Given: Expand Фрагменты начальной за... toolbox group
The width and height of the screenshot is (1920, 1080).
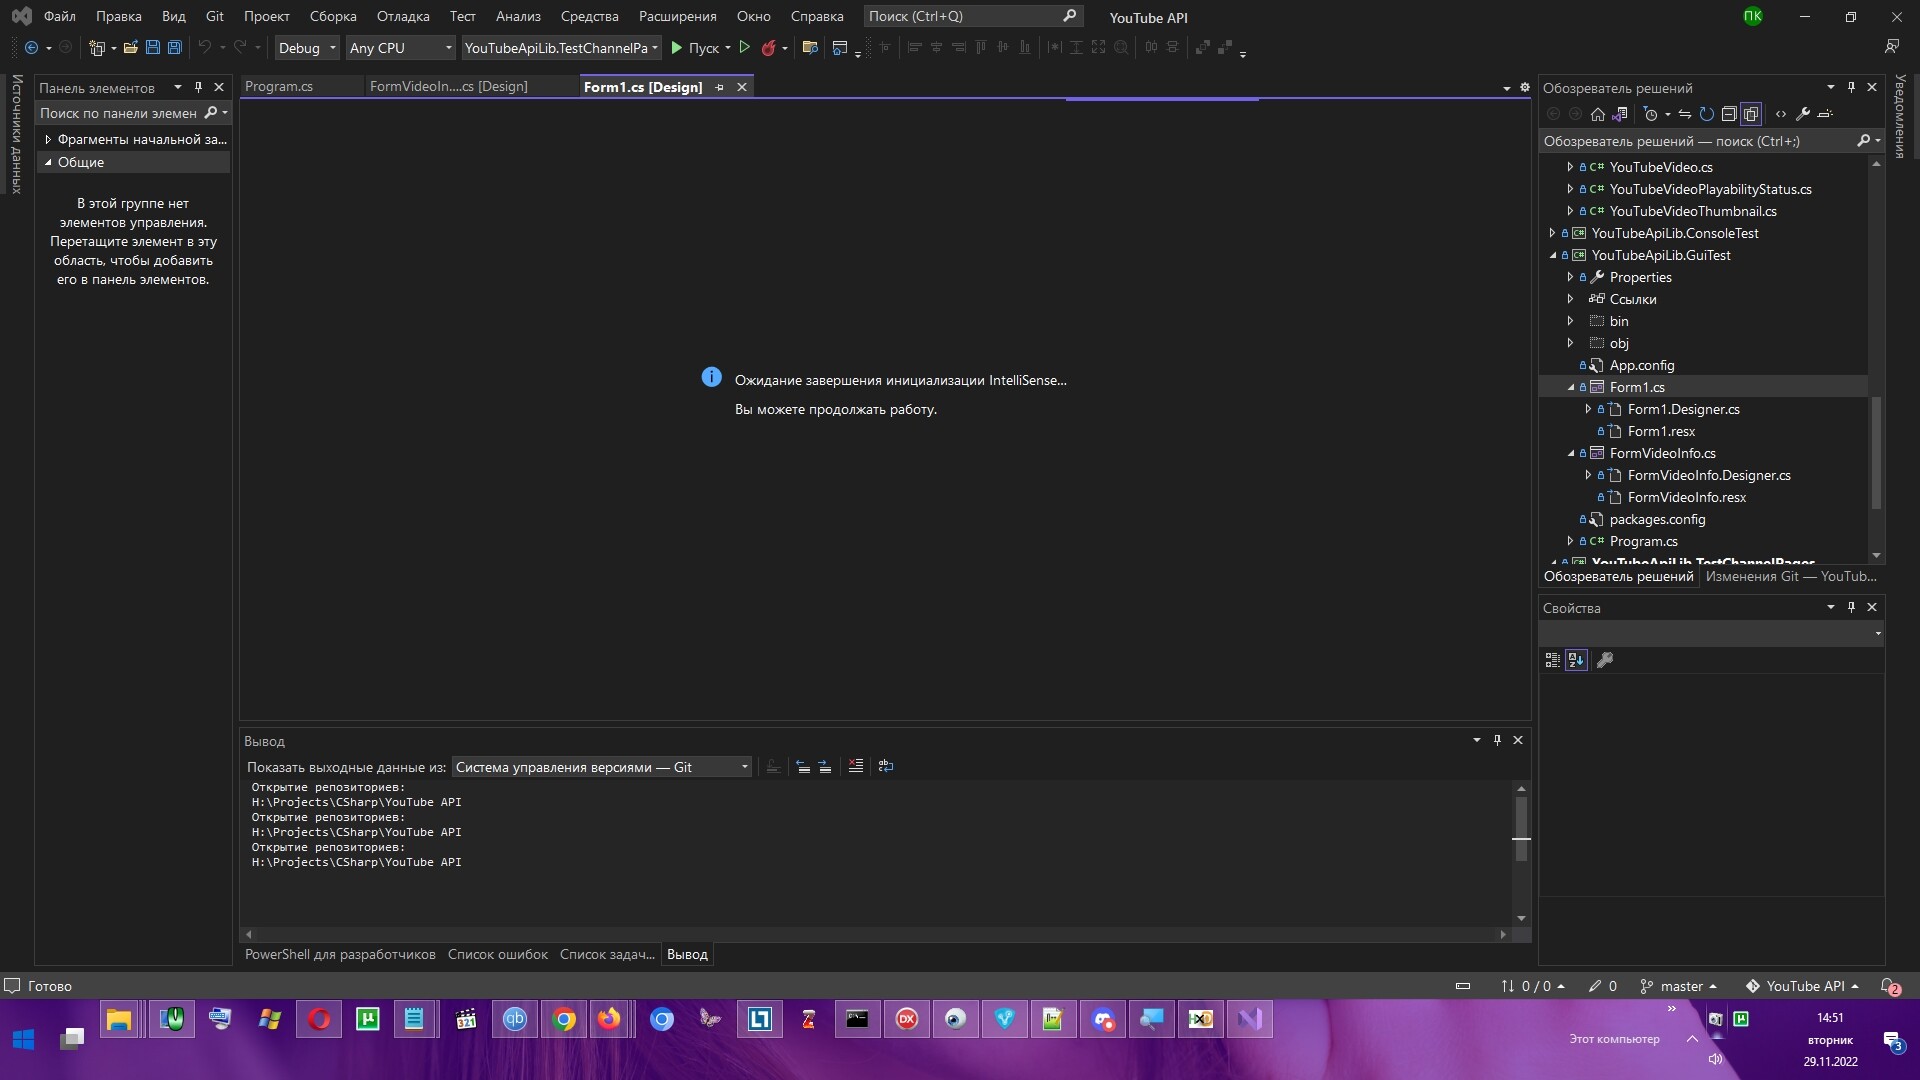Looking at the screenshot, I should (x=48, y=139).
